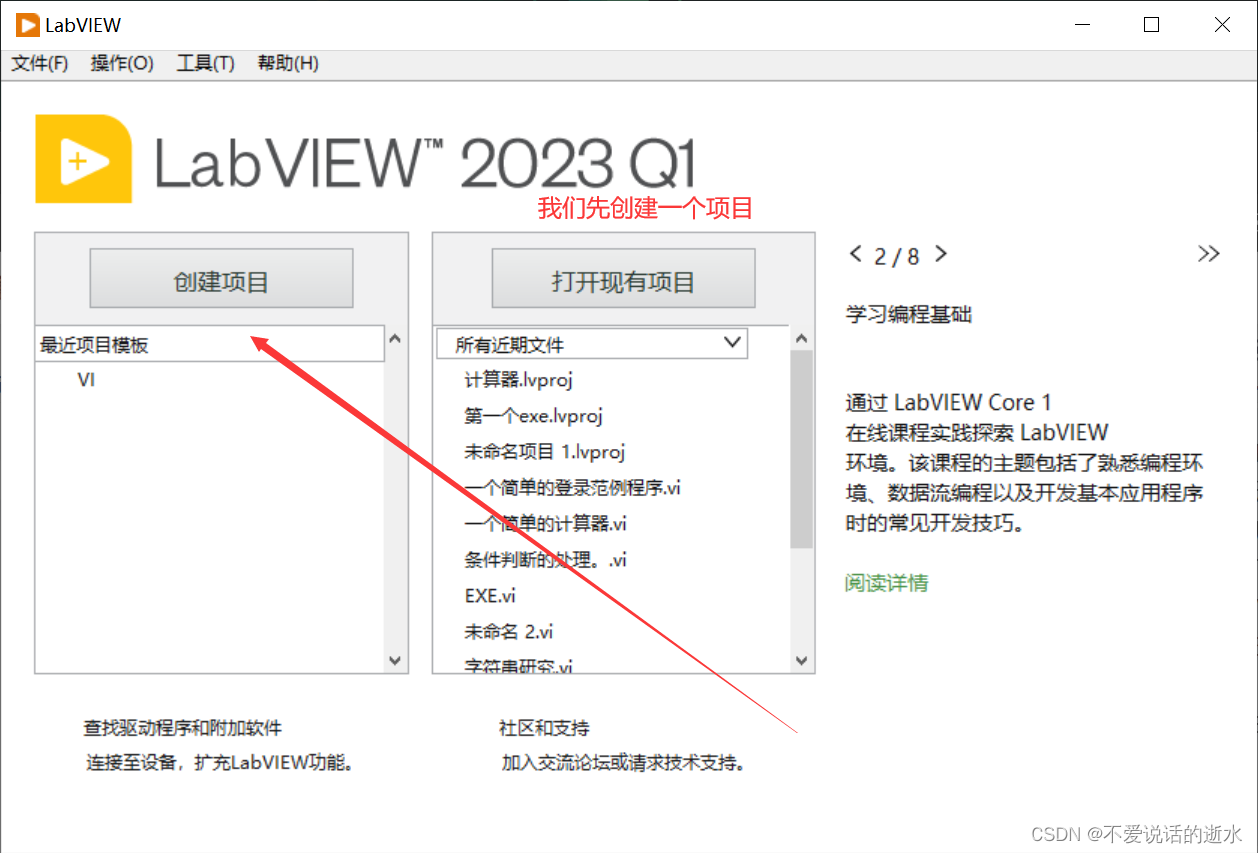1258x853 pixels.
Task: Maximize the LabVIEW window
Action: coord(1151,25)
